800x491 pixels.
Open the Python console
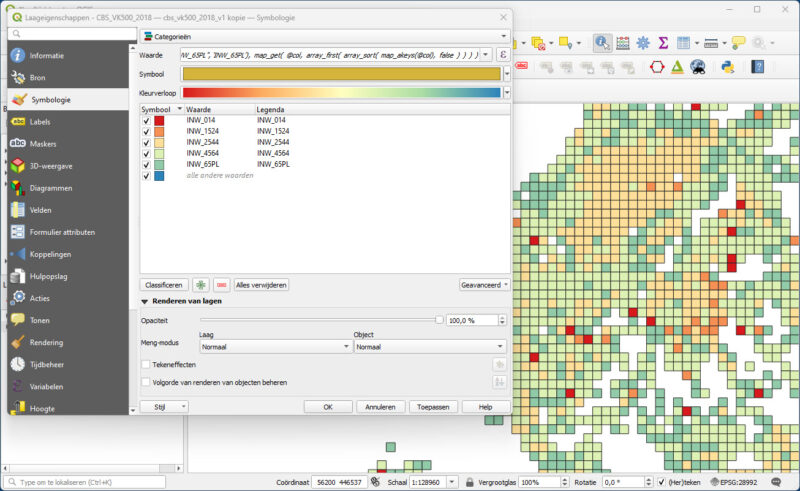[728, 67]
